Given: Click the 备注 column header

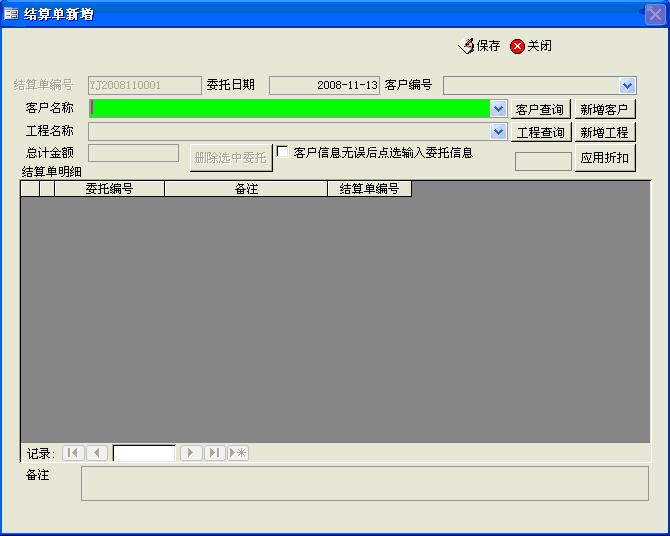Looking at the screenshot, I should [246, 188].
